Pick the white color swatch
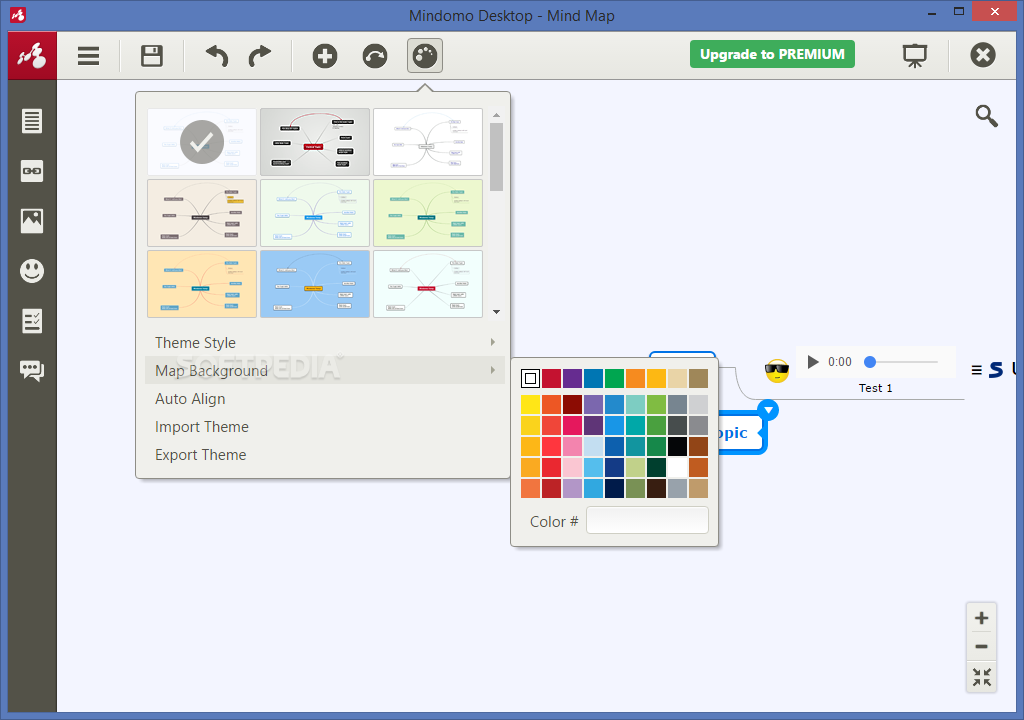 point(677,467)
